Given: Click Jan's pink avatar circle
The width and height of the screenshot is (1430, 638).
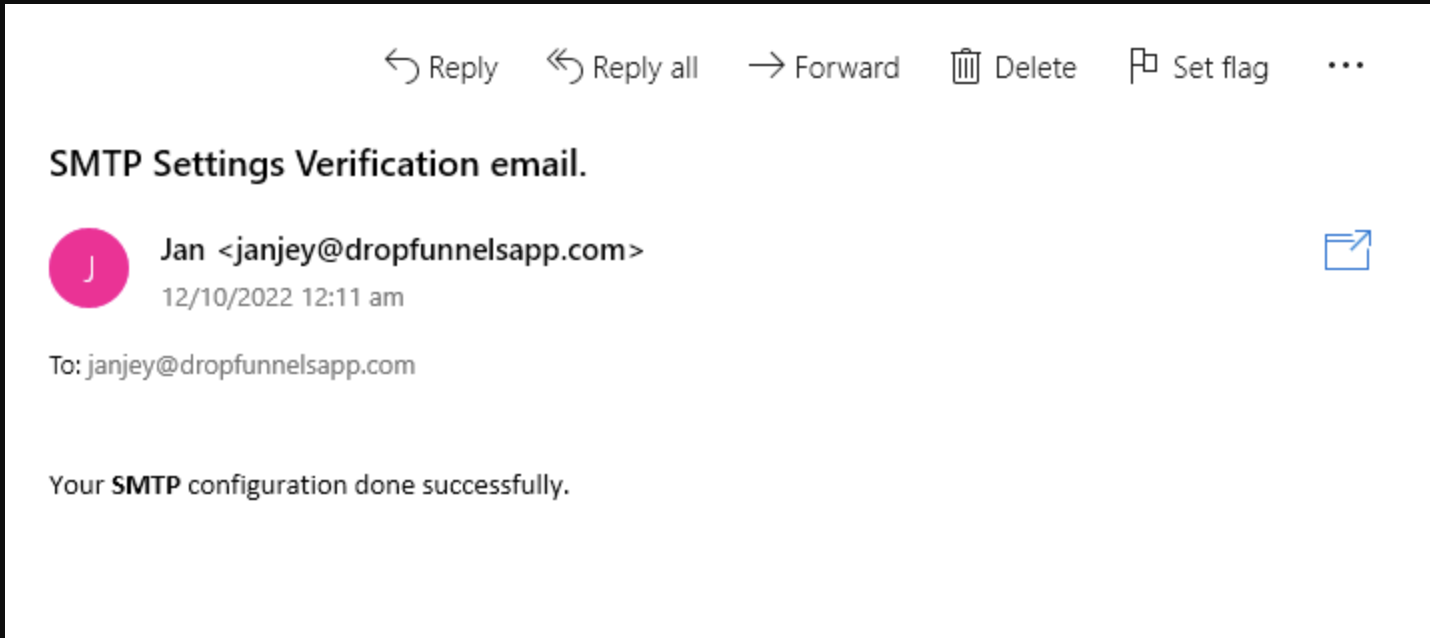Looking at the screenshot, I should click(x=88, y=267).
